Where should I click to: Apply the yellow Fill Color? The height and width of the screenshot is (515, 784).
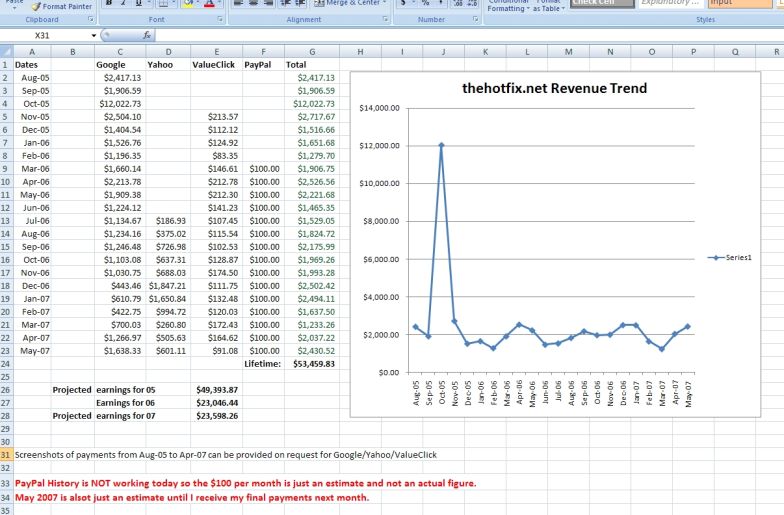(x=188, y=4)
